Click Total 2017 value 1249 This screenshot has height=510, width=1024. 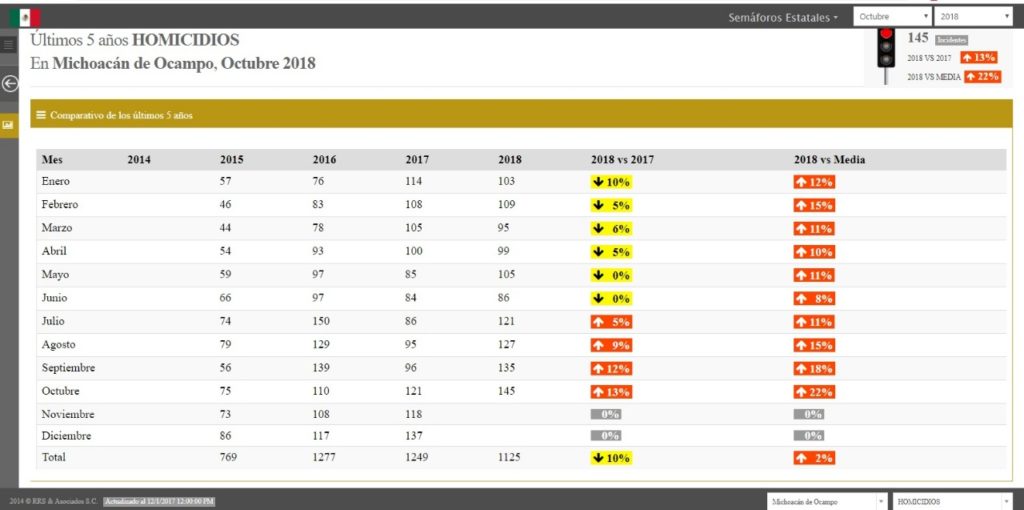(x=417, y=457)
